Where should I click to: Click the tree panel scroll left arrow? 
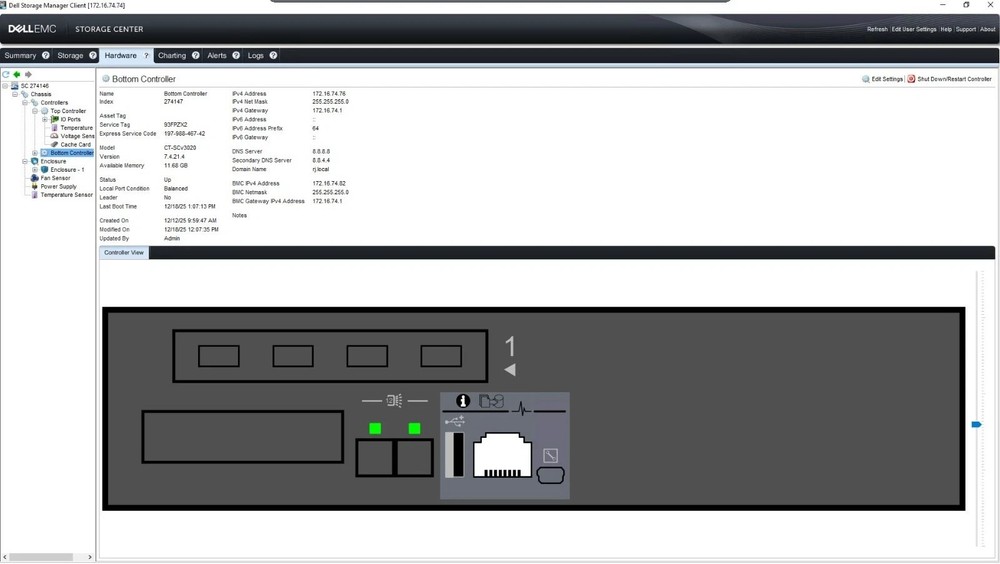[4, 557]
